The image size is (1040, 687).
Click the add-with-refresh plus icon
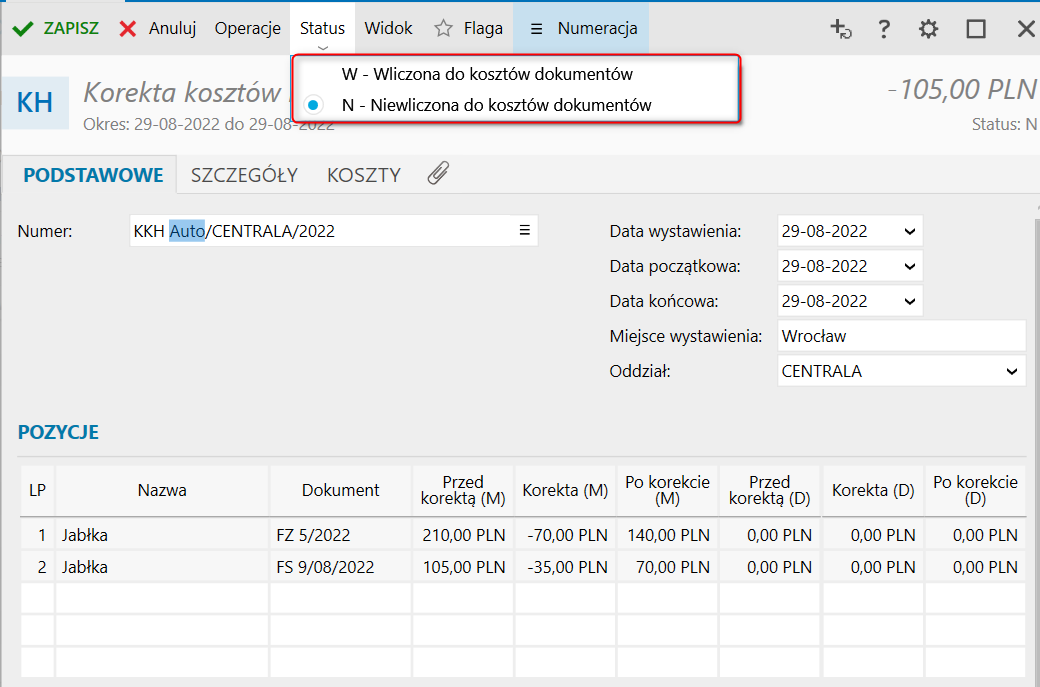point(840,29)
